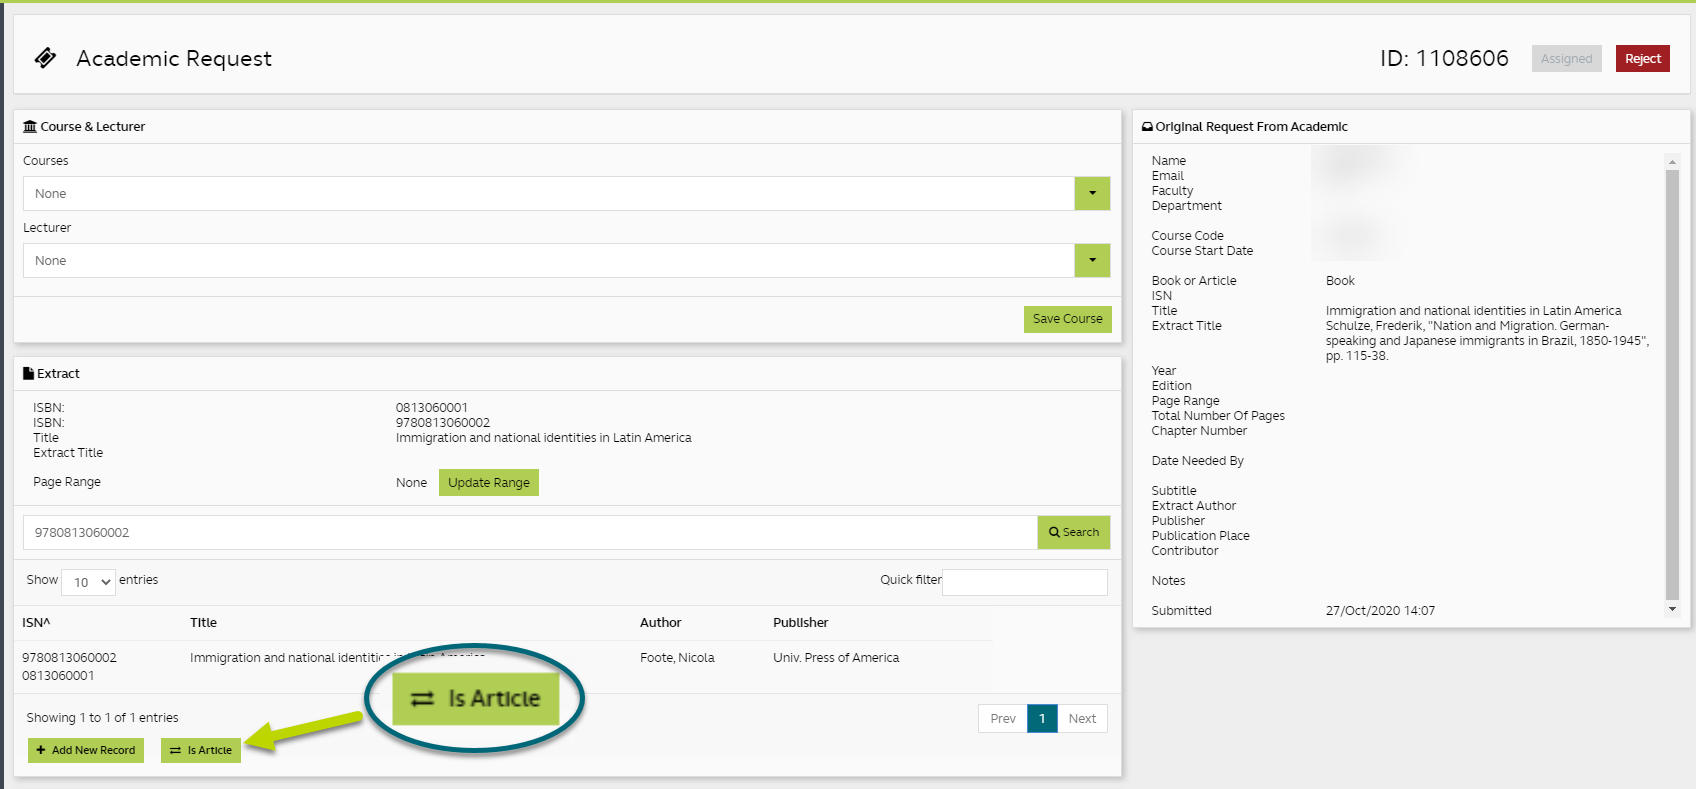The image size is (1696, 789).
Task: Go to page 1 in pagination
Action: click(1041, 719)
